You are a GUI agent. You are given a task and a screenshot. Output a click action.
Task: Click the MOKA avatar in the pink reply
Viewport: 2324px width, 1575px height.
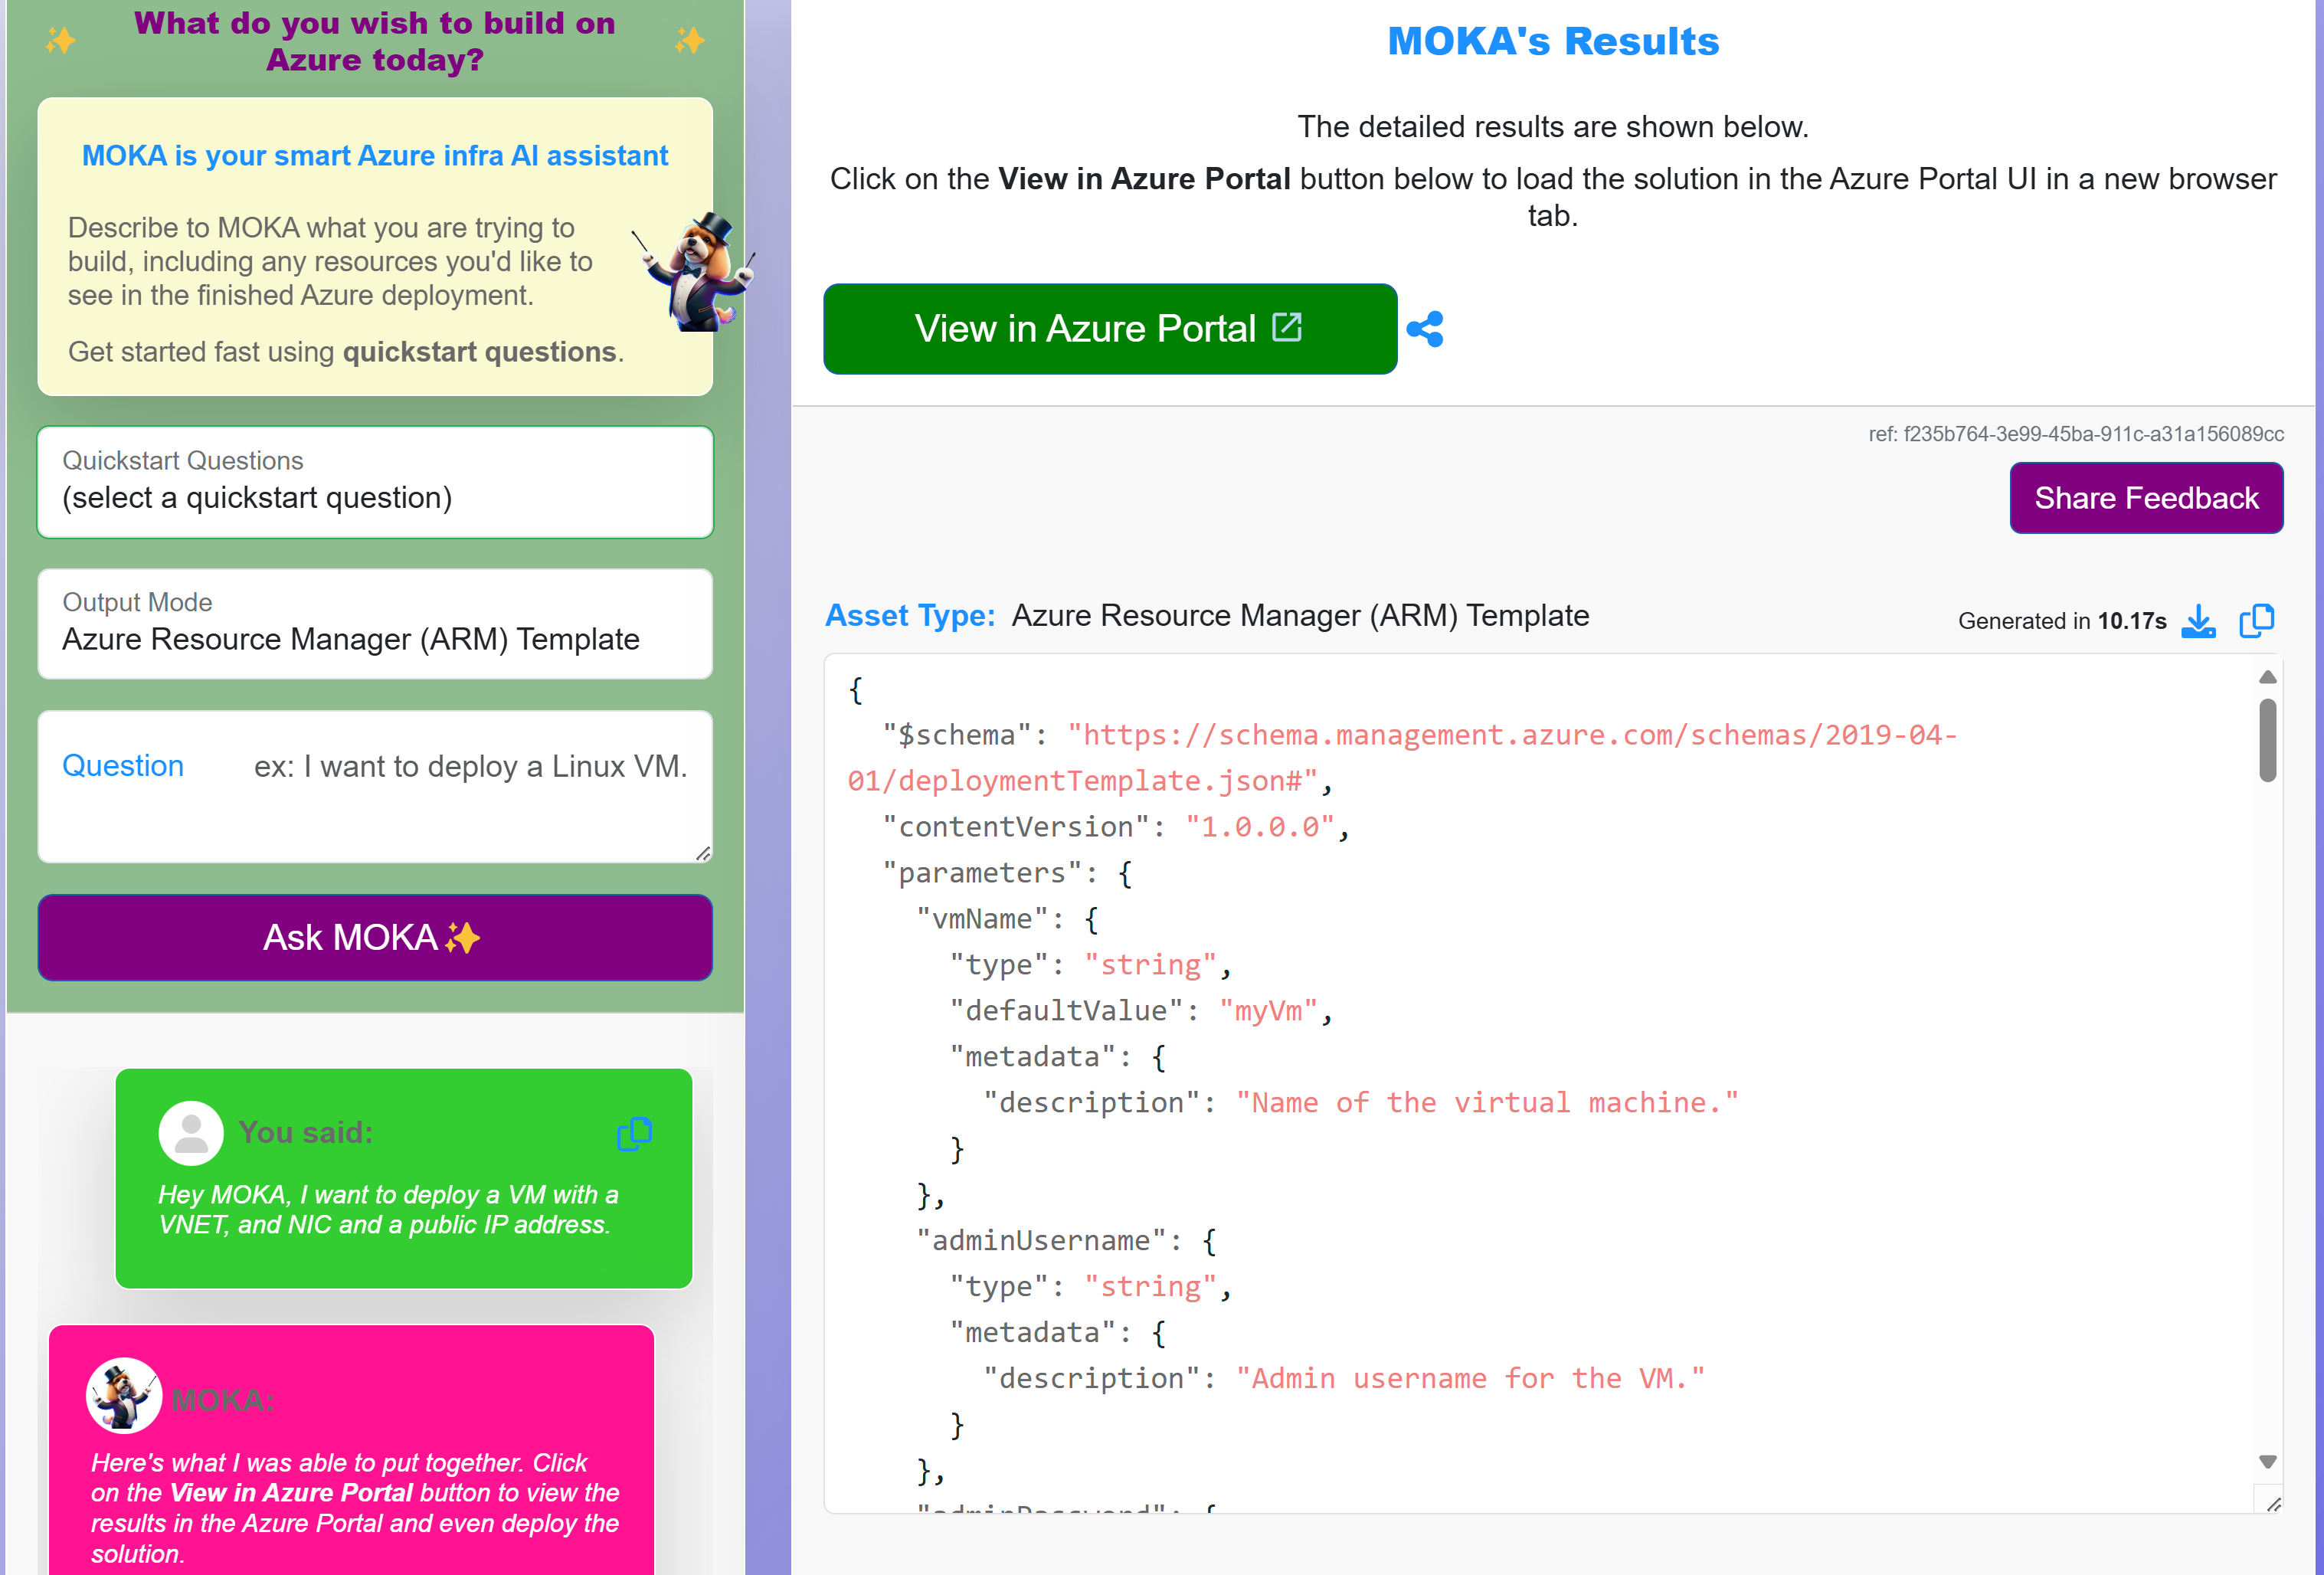[x=124, y=1395]
